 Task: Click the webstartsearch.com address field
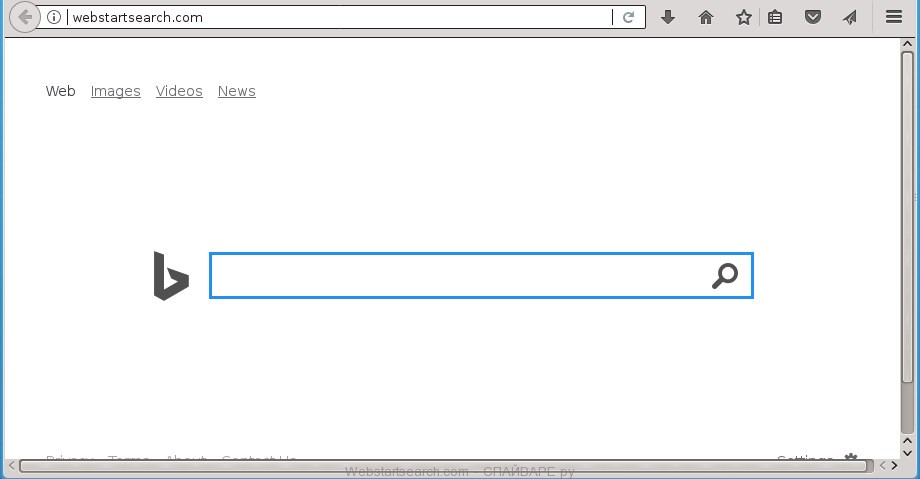tap(340, 18)
